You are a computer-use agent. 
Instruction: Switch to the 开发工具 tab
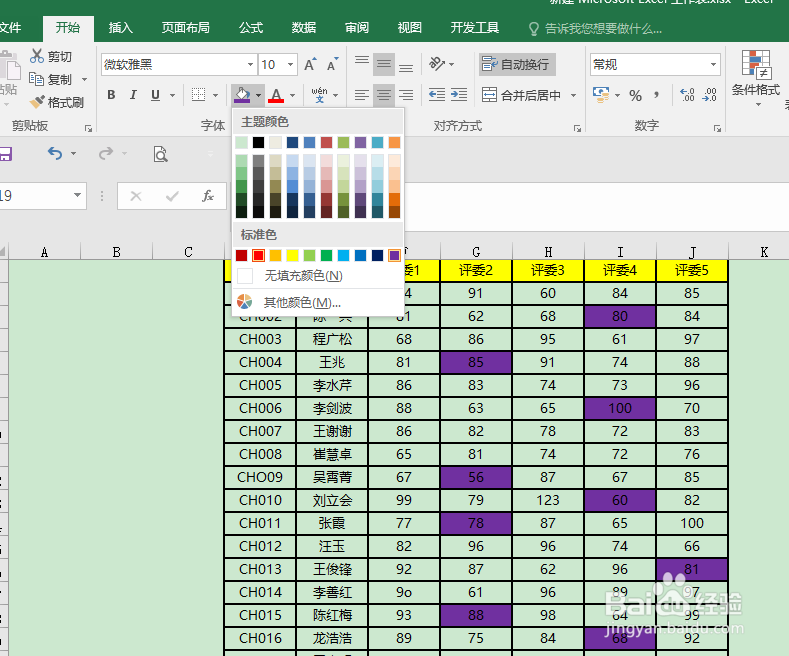pos(475,28)
